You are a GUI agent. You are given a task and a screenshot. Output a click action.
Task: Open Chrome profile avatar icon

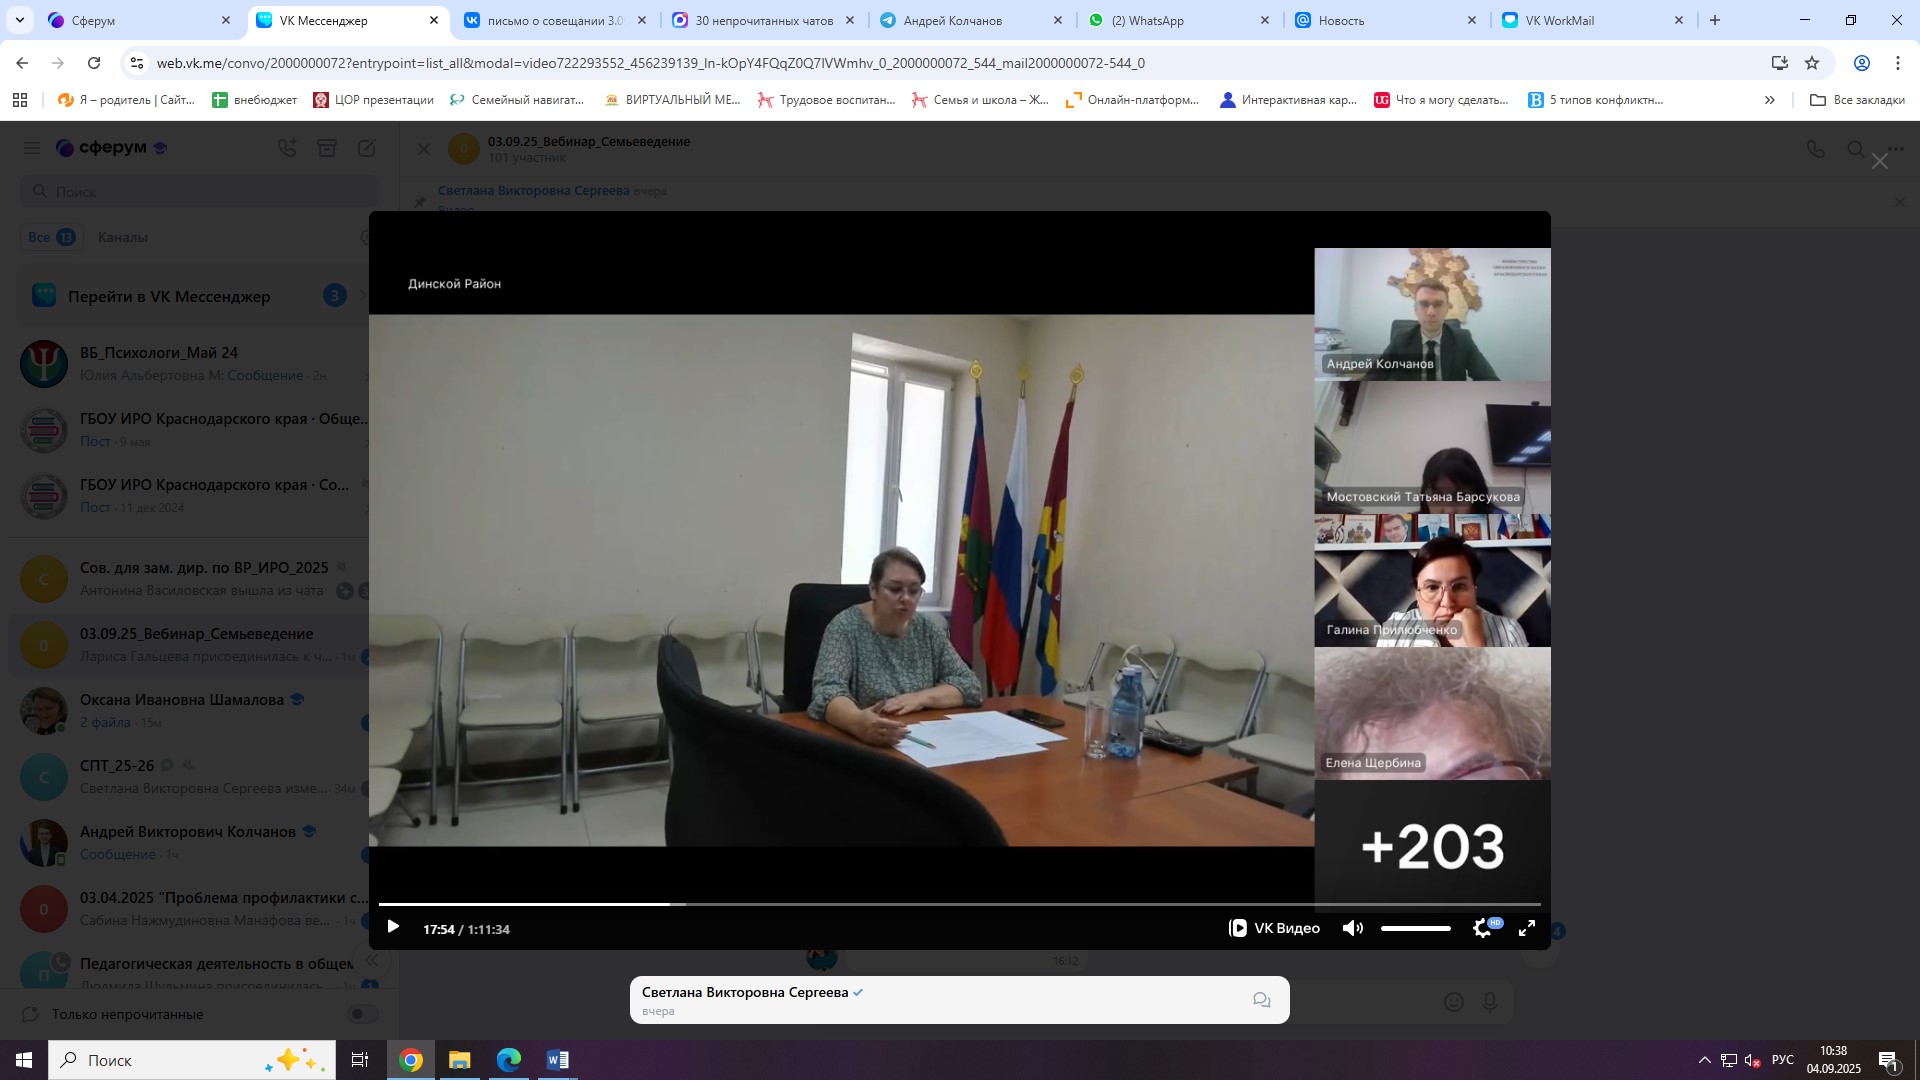coord(1862,63)
